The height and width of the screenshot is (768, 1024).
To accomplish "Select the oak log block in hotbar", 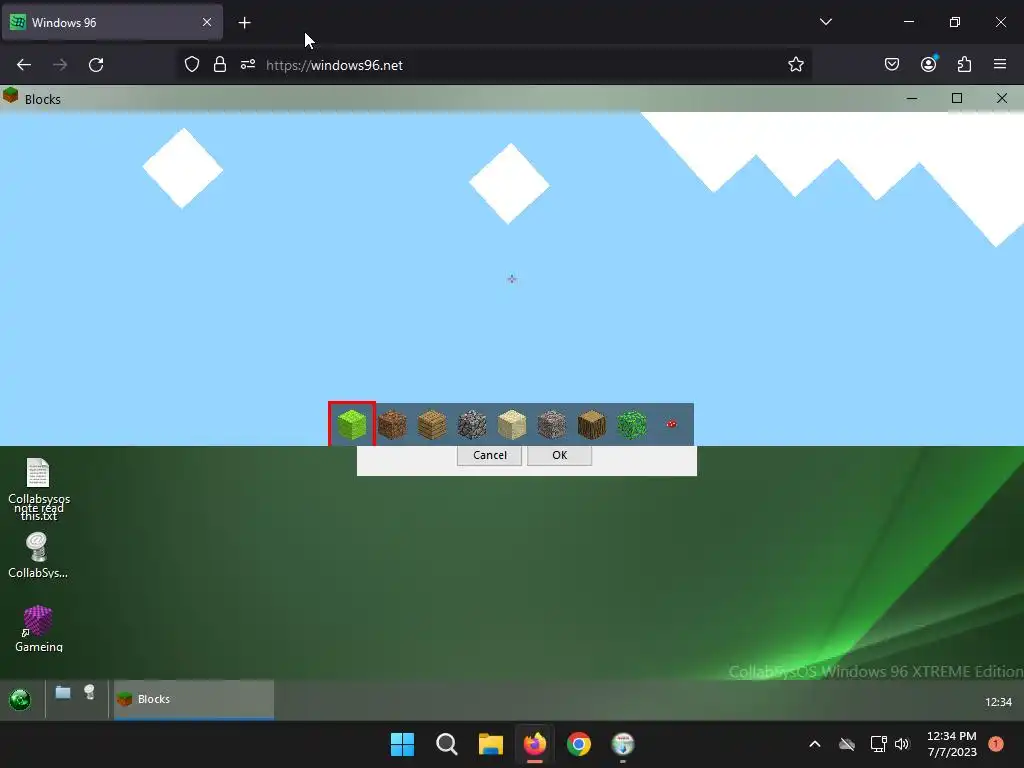I will tap(592, 424).
